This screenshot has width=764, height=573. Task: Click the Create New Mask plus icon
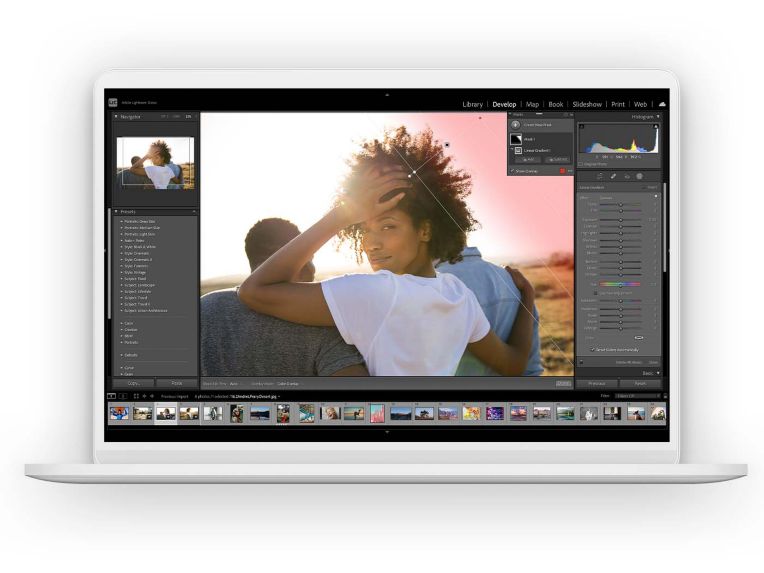[517, 125]
